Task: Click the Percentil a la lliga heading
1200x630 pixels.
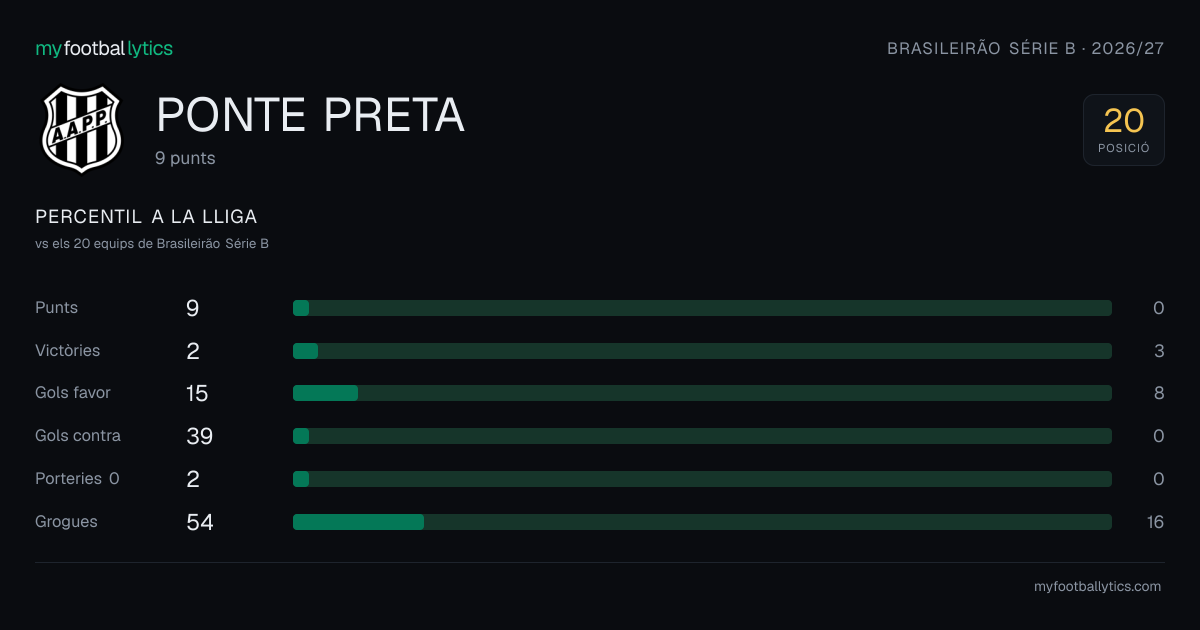Action: [146, 217]
